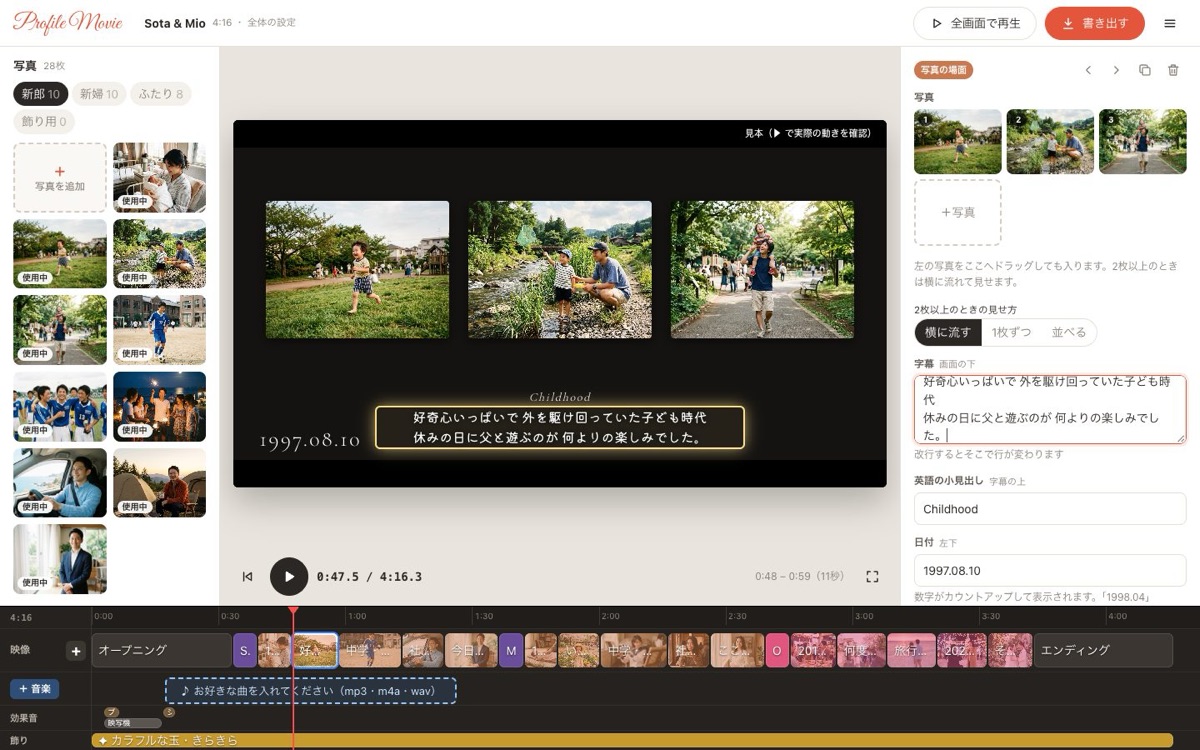Select the オープニング clip in the timeline
The width and height of the screenshot is (1200, 750).
(x=161, y=650)
